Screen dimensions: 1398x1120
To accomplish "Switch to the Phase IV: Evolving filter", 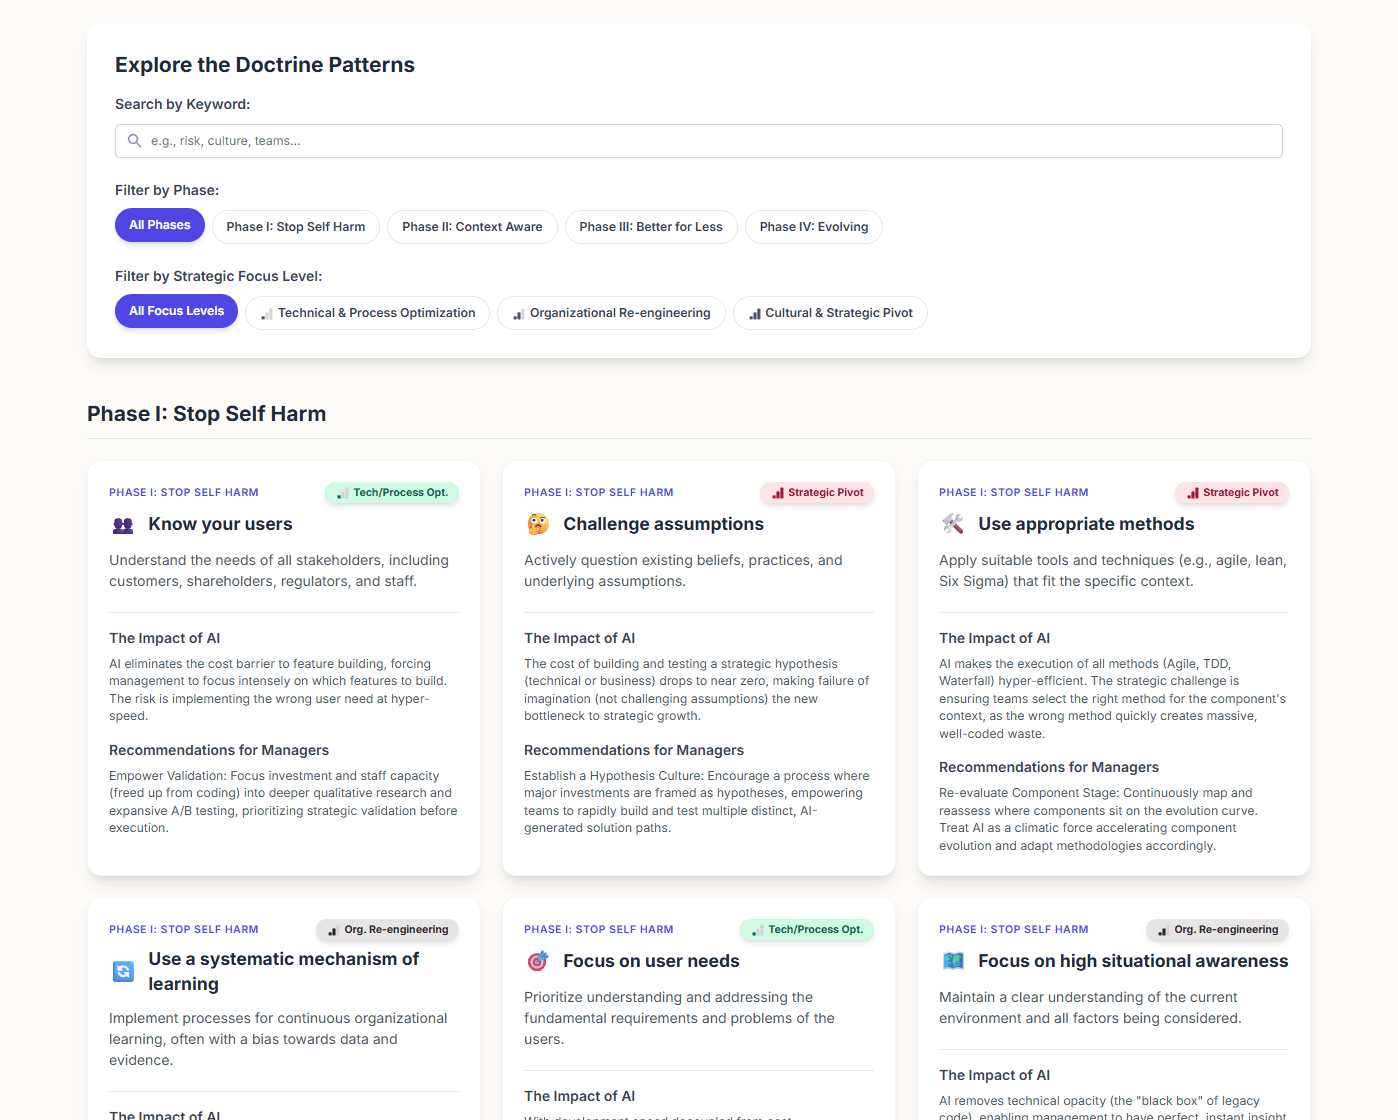I will (813, 227).
